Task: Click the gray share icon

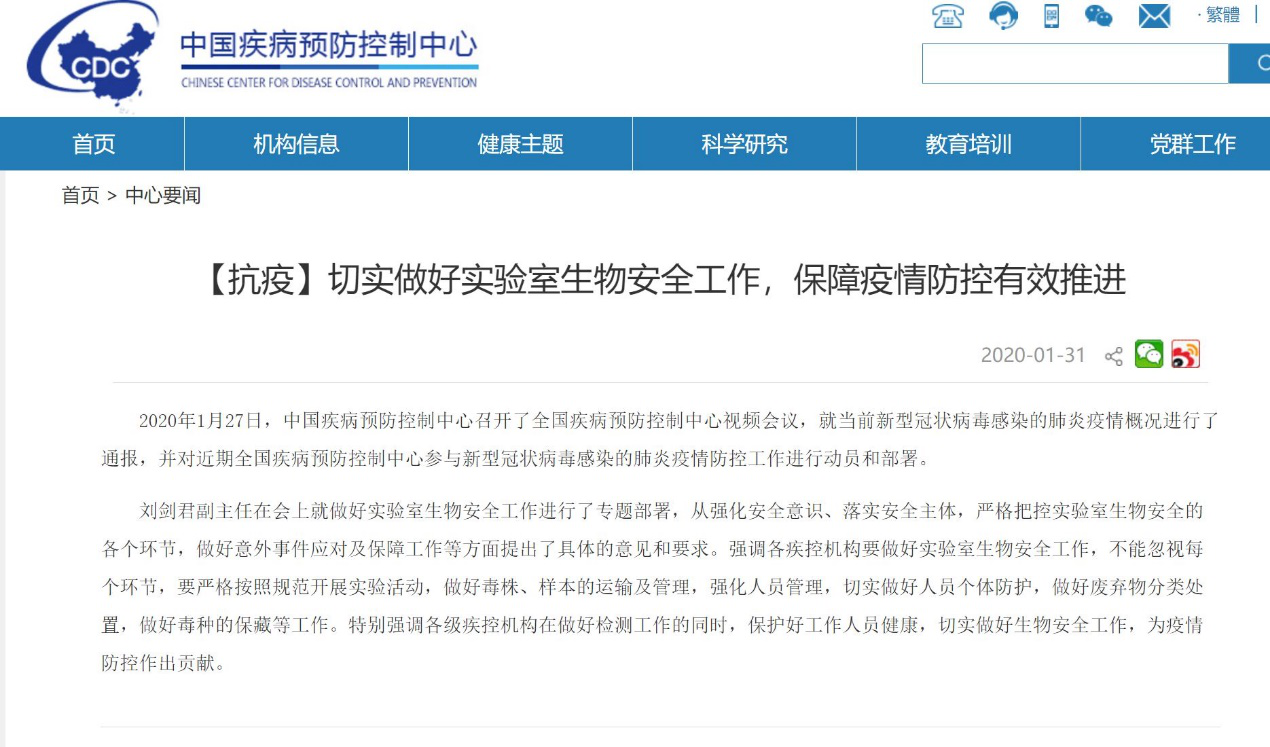Action: coord(1113,356)
